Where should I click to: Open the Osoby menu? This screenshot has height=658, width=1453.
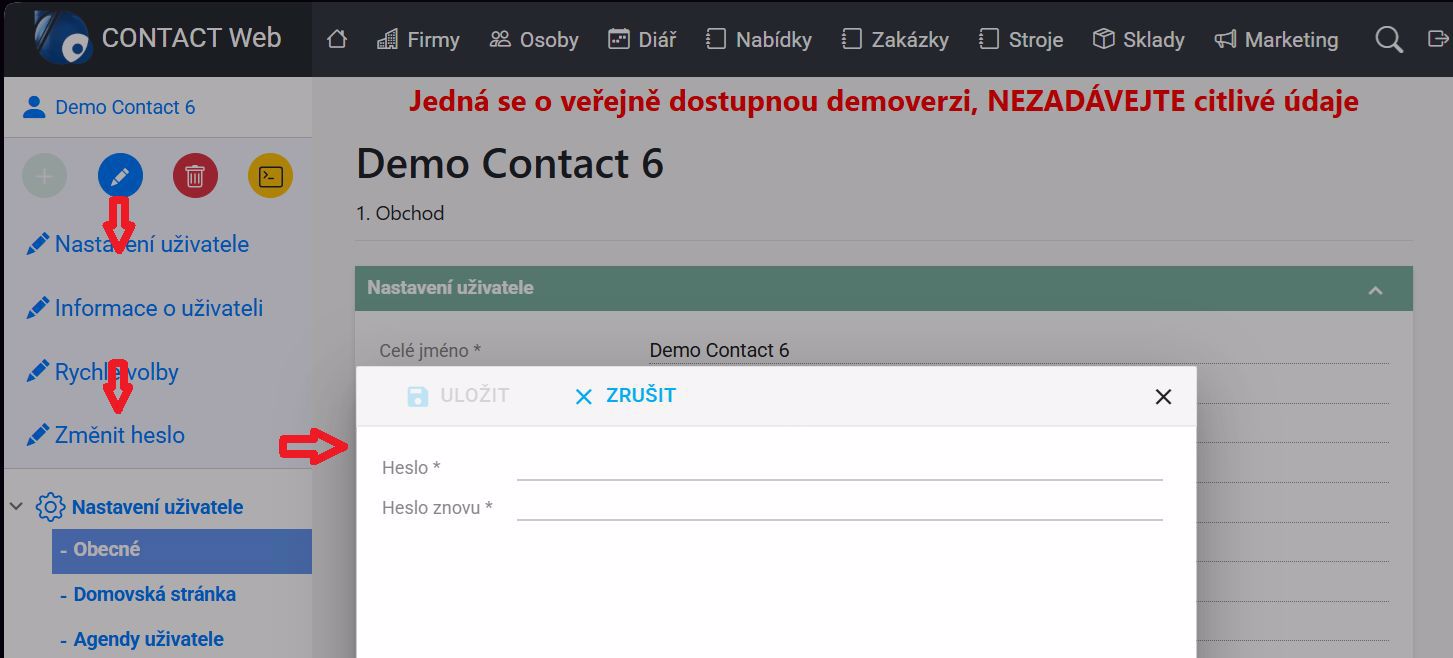click(534, 40)
